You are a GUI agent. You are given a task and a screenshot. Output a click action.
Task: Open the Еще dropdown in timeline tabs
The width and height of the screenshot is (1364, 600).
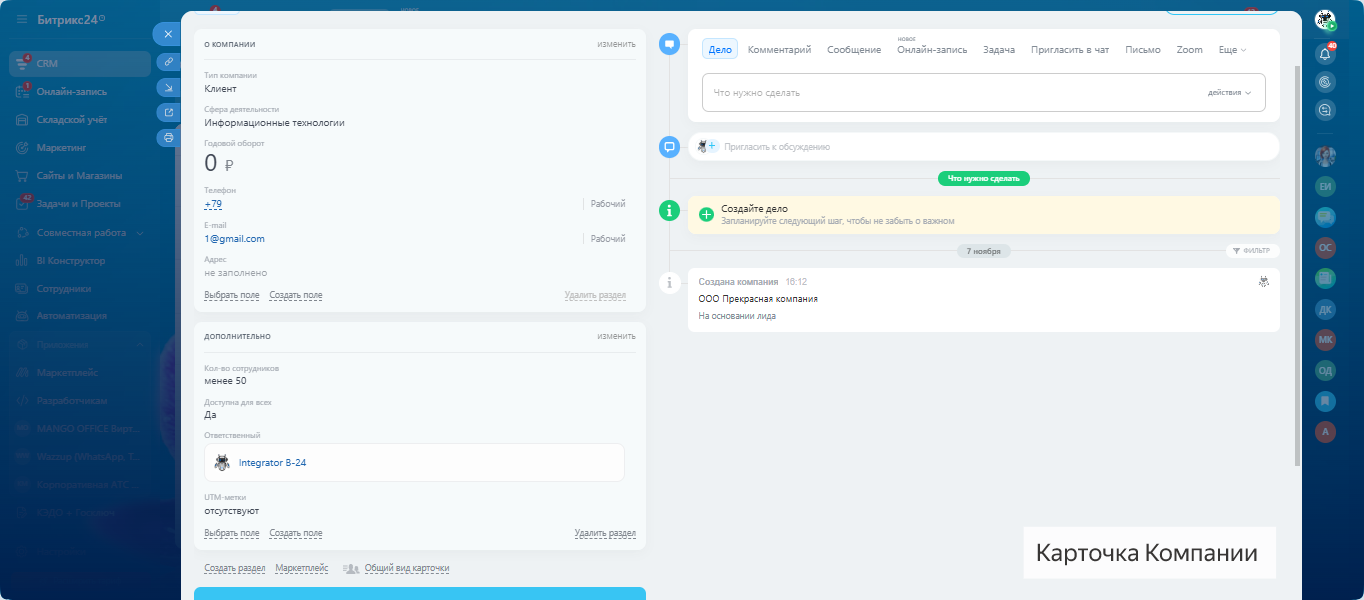click(1232, 50)
